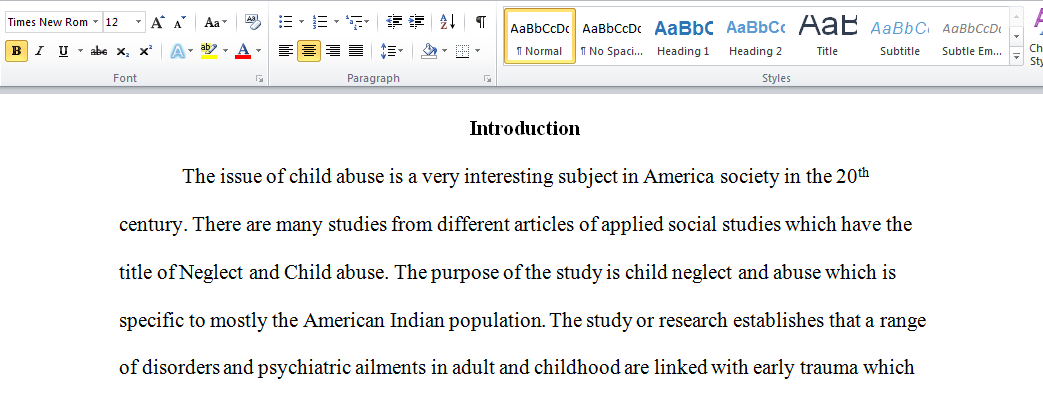The height and width of the screenshot is (394, 1043).
Task: Select Align Text Left
Action: coord(286,51)
